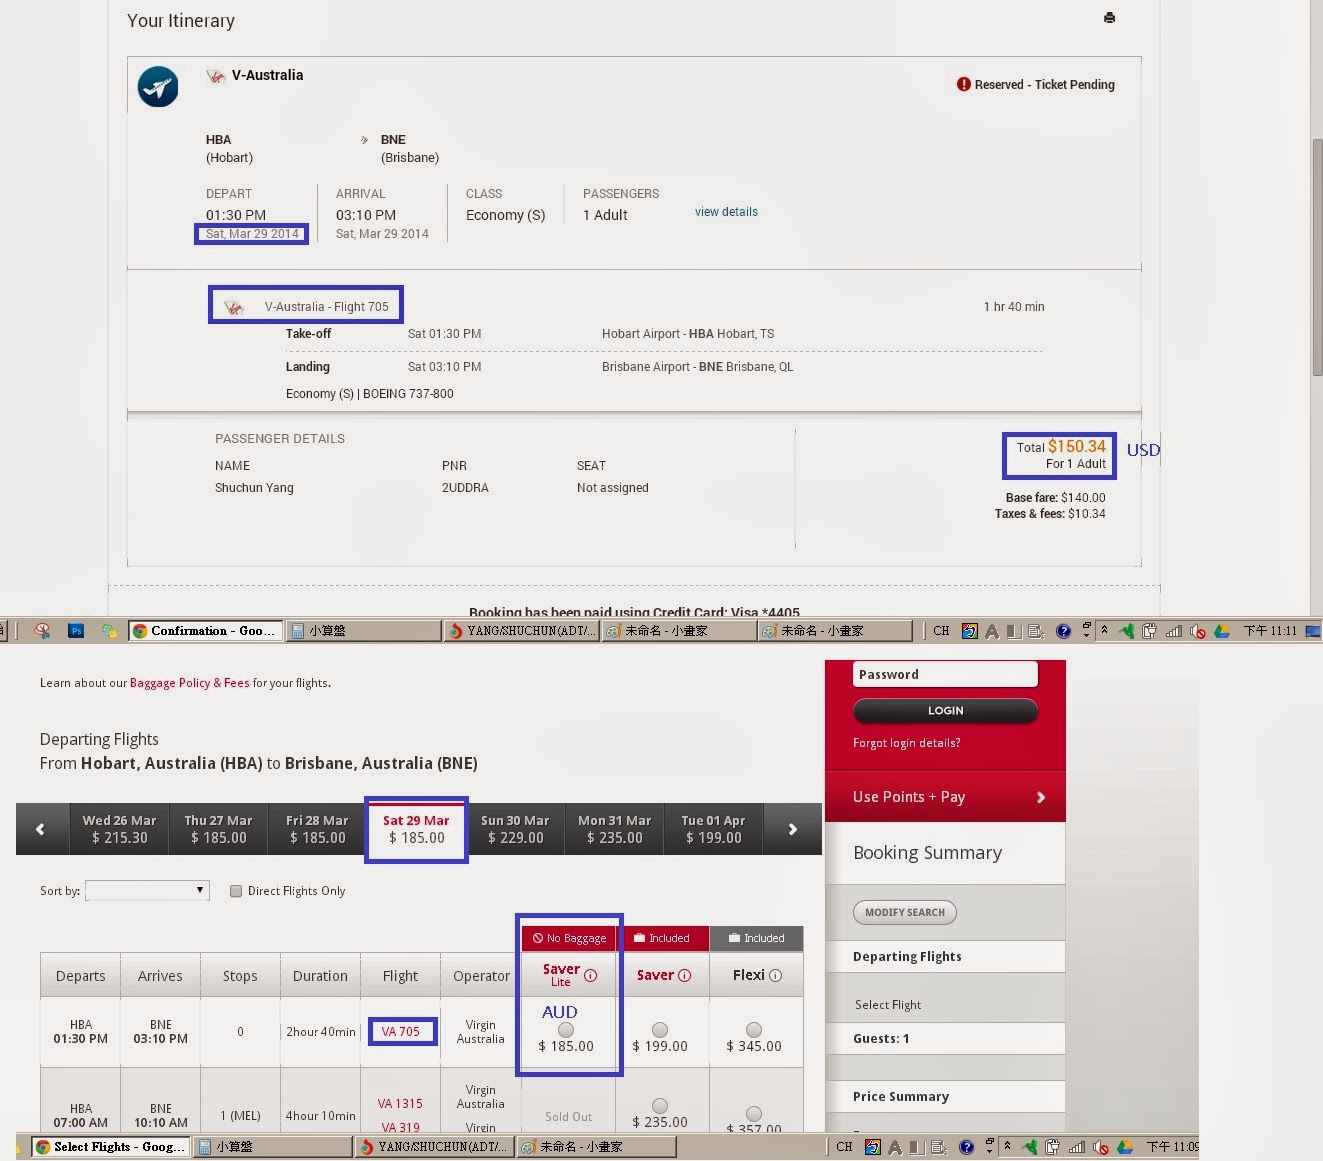Click the Google Drive tray icon in Select Flights taskbar
The height and width of the screenshot is (1161, 1323).
click(1124, 1147)
